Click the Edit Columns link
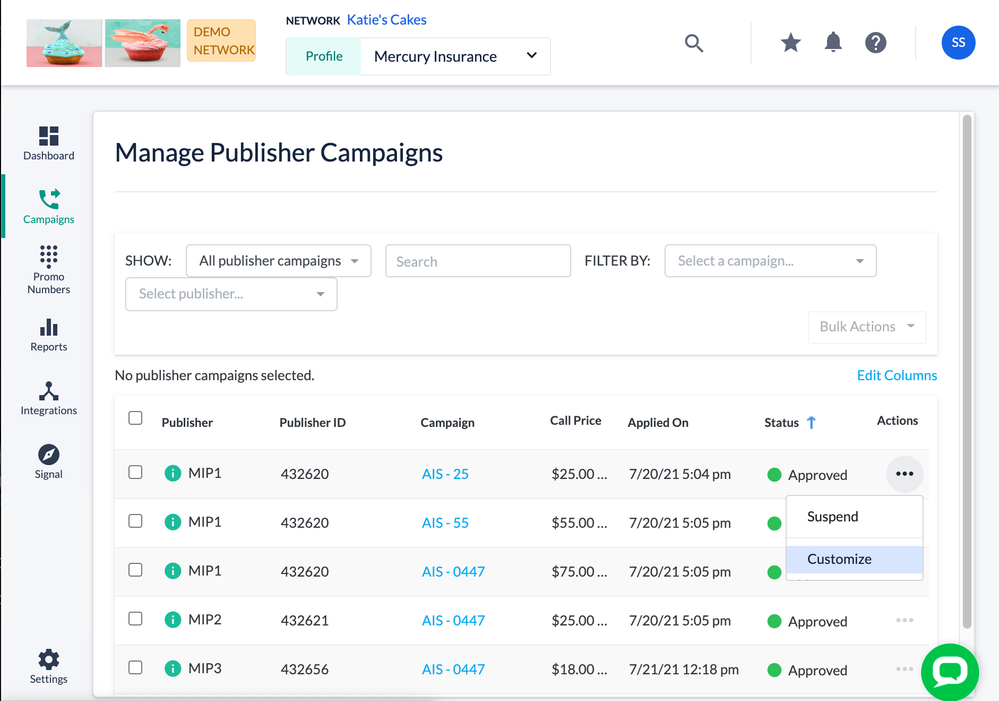This screenshot has height=701, width=999. [897, 375]
